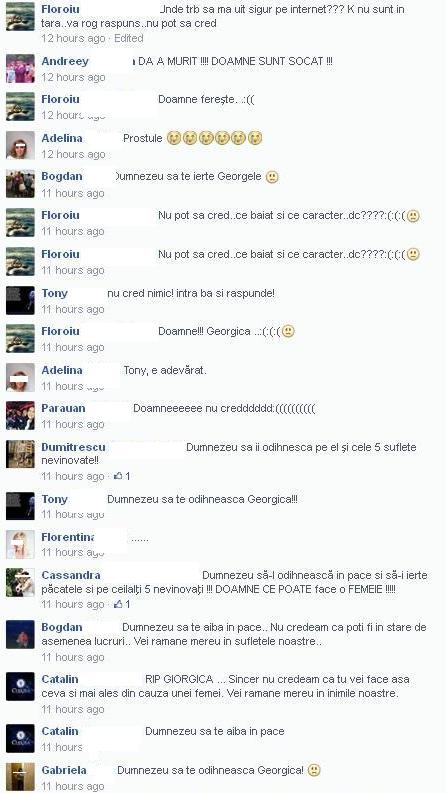The image size is (446, 793).
Task: Open Gabriela's profile photo
Action: 20,777
